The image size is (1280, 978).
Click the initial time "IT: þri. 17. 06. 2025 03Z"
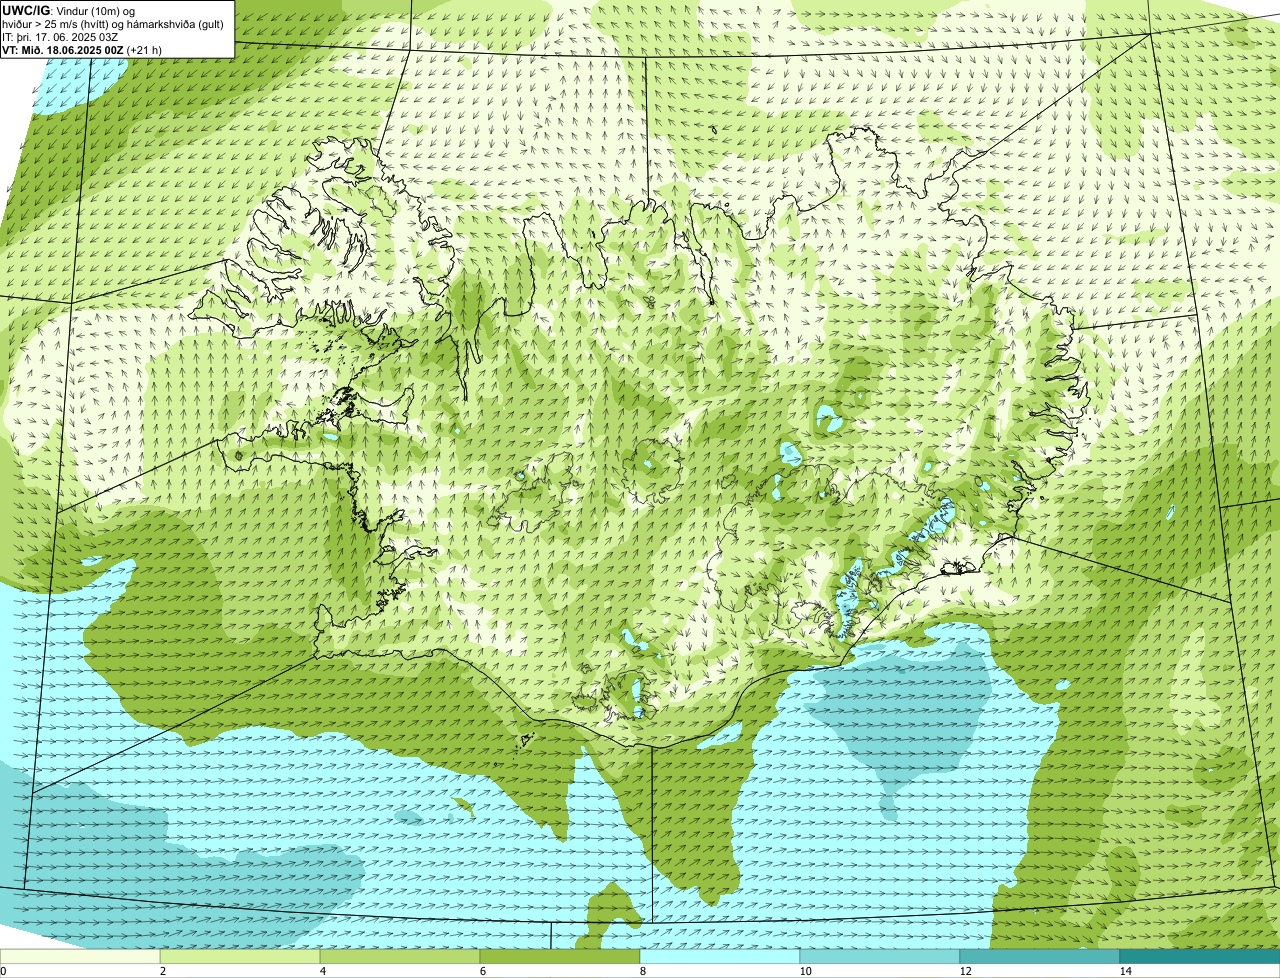point(62,36)
